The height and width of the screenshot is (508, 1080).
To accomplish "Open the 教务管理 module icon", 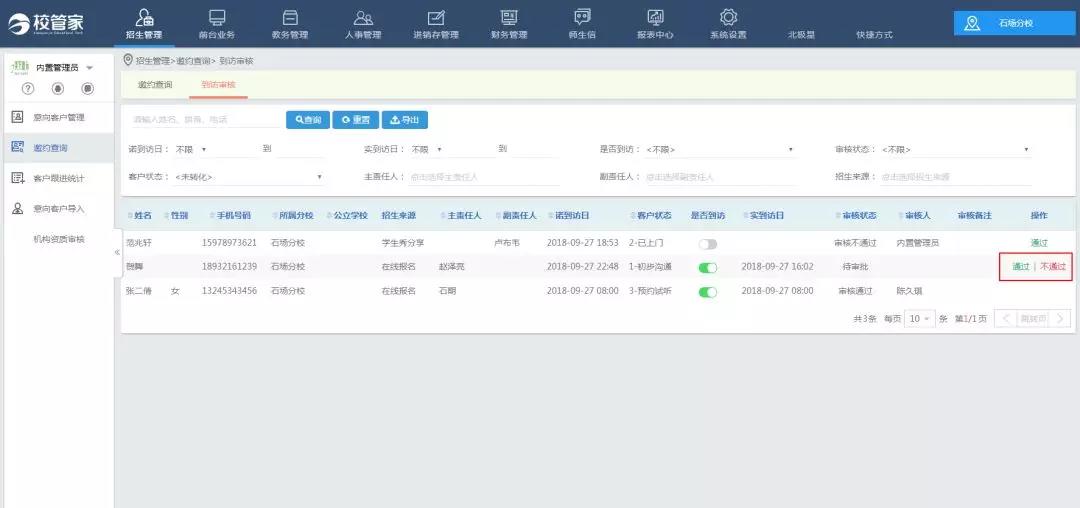I will (290, 18).
